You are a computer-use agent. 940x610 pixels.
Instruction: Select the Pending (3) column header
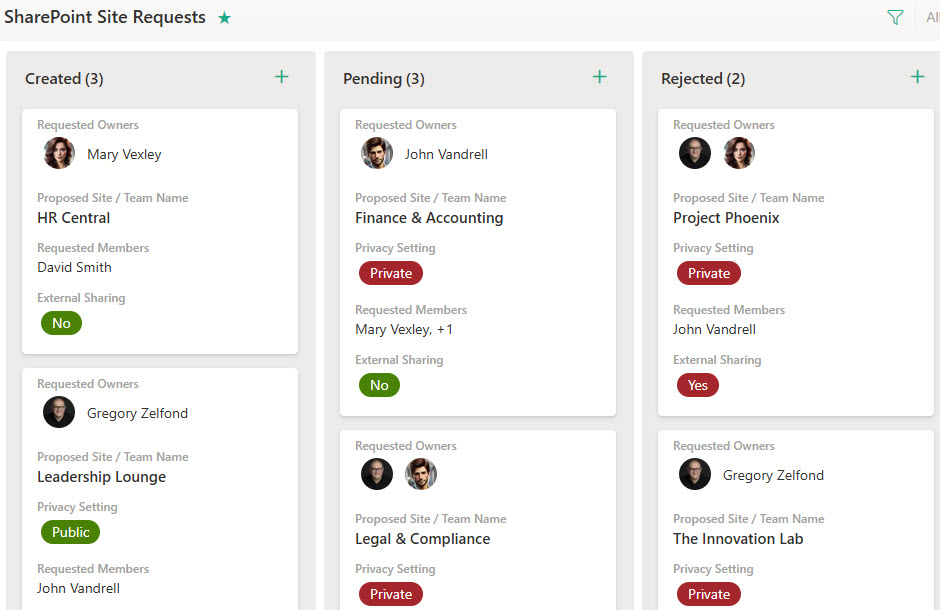(384, 79)
